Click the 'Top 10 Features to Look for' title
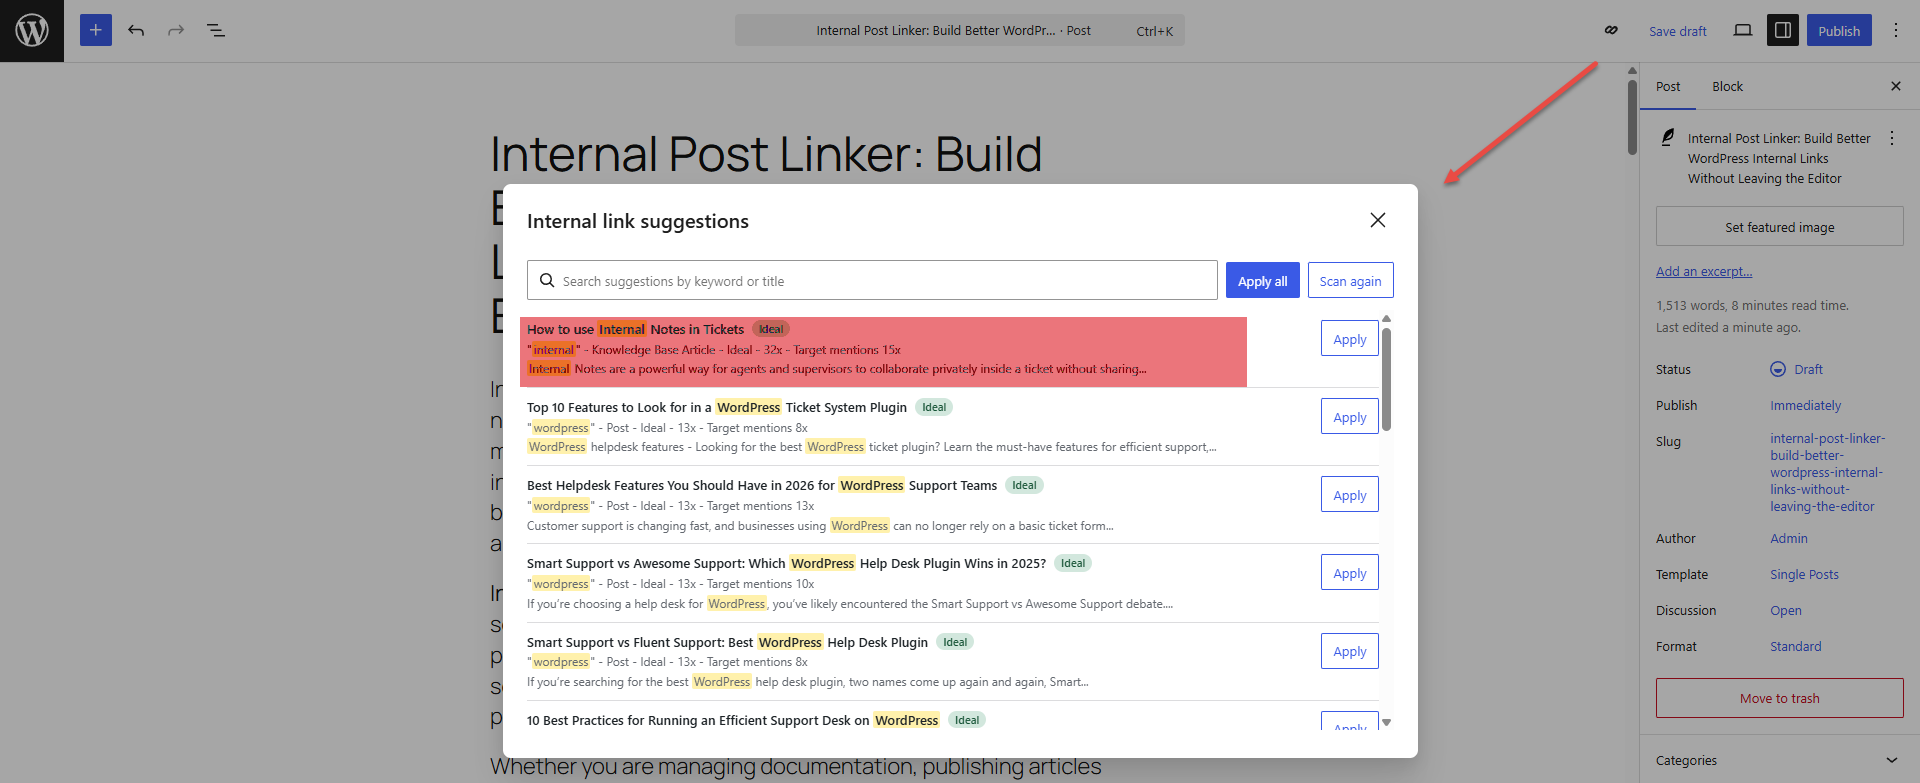The width and height of the screenshot is (1920, 783). click(x=717, y=407)
